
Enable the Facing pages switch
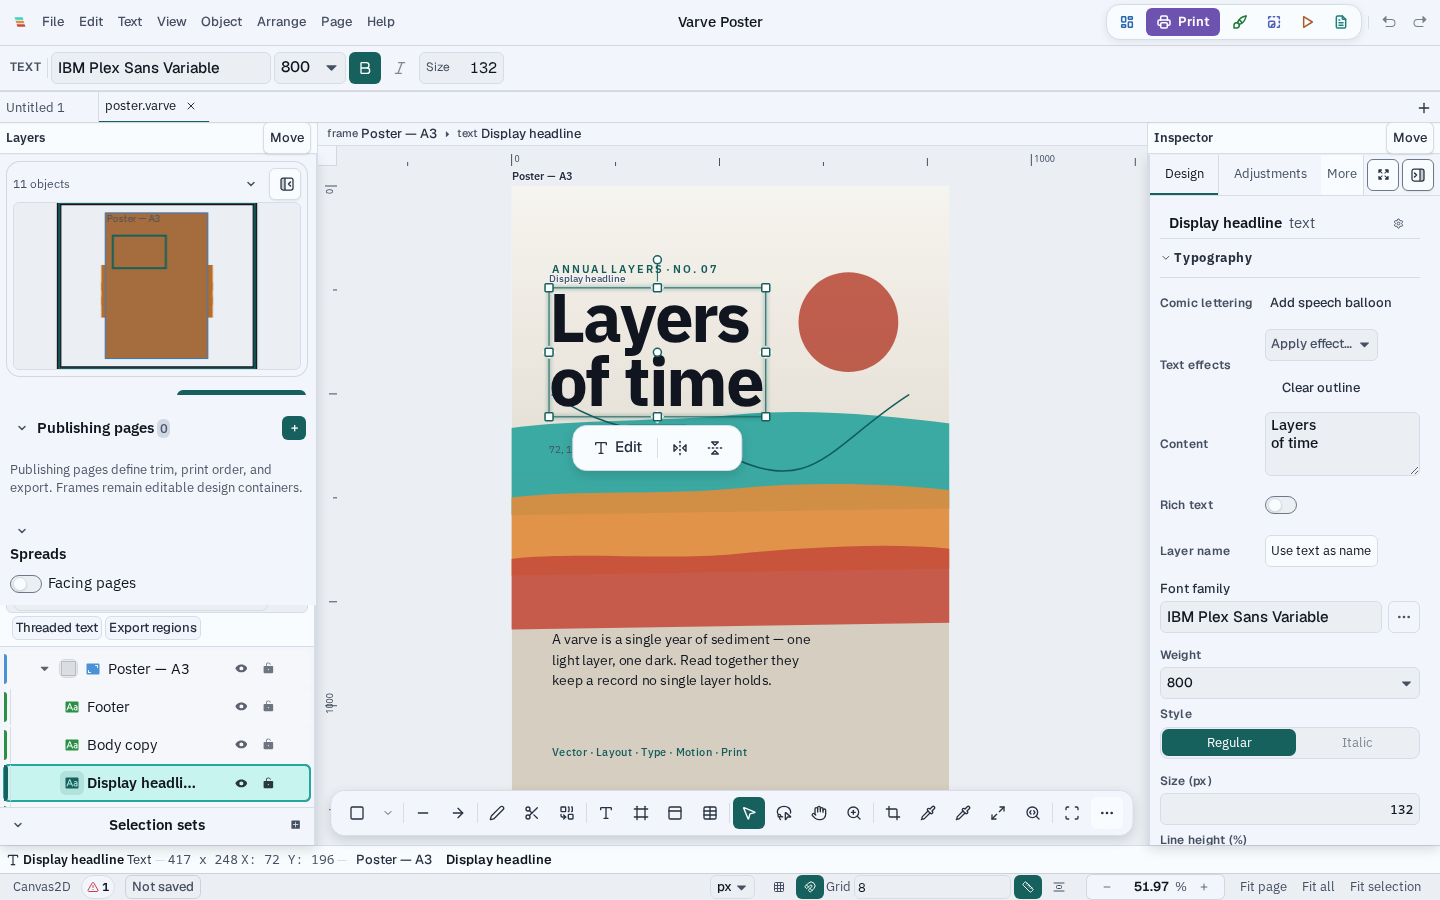pos(26,584)
